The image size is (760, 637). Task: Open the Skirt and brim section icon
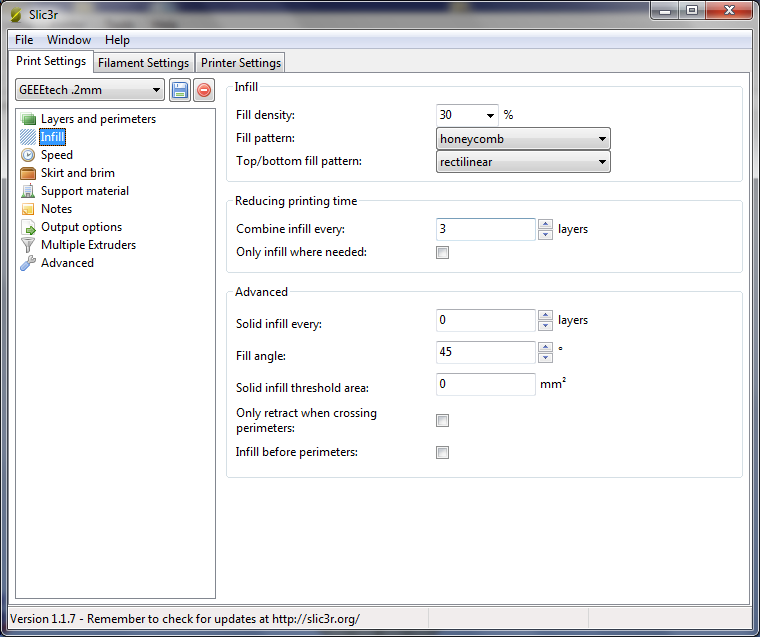pos(28,173)
